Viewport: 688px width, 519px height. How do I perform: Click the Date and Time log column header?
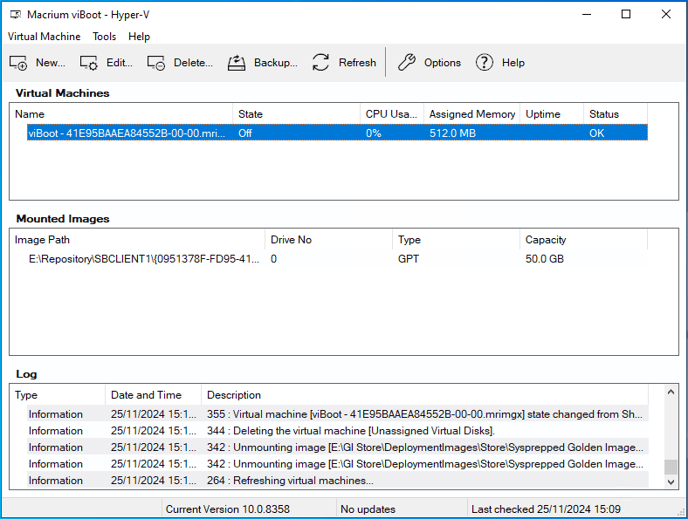[x=154, y=395]
